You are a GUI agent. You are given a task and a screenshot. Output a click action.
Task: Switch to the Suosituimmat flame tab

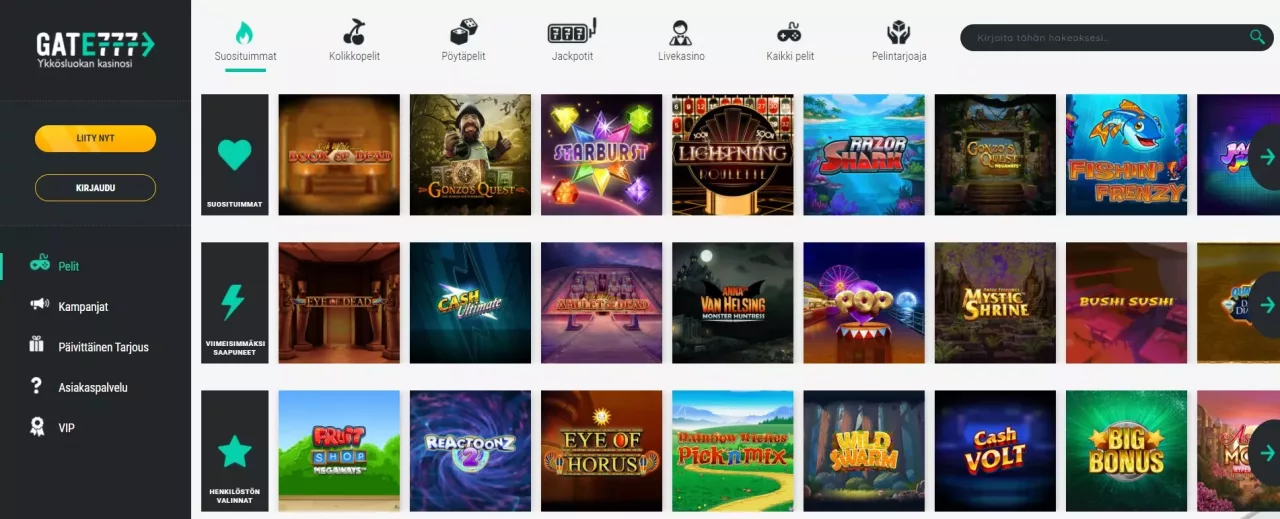click(x=245, y=41)
